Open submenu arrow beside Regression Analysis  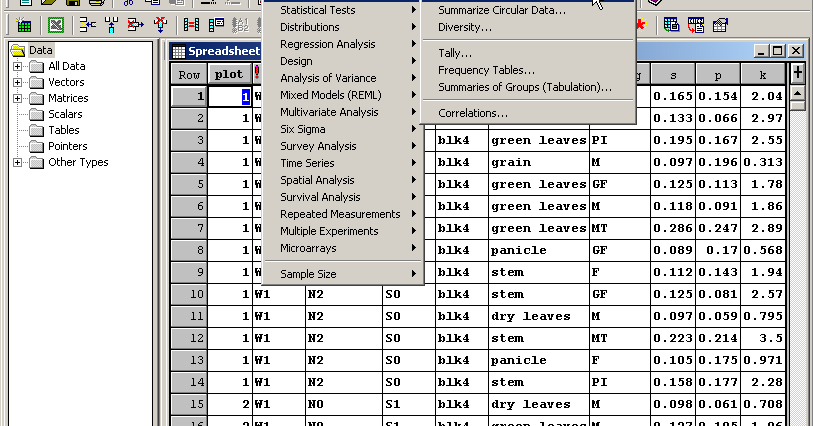pos(414,44)
